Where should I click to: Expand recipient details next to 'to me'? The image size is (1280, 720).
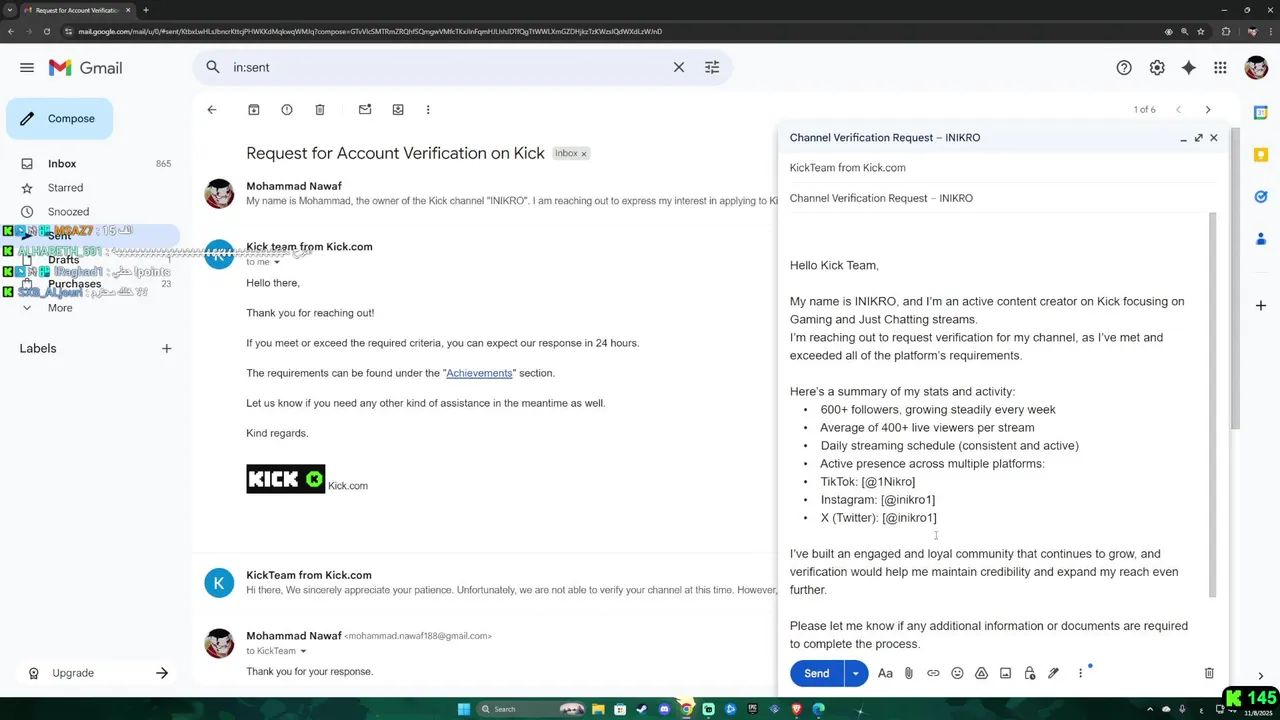click(x=277, y=262)
